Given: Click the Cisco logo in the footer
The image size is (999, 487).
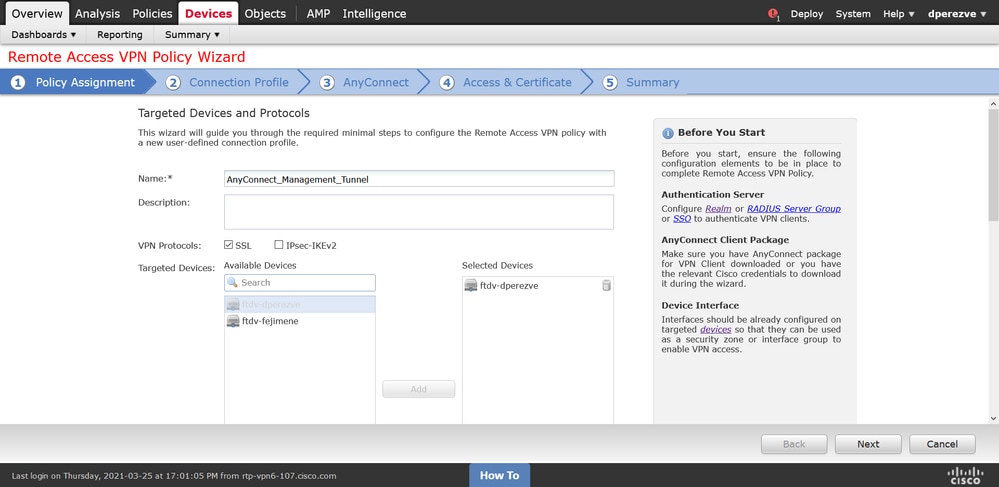Looking at the screenshot, I should (965, 476).
